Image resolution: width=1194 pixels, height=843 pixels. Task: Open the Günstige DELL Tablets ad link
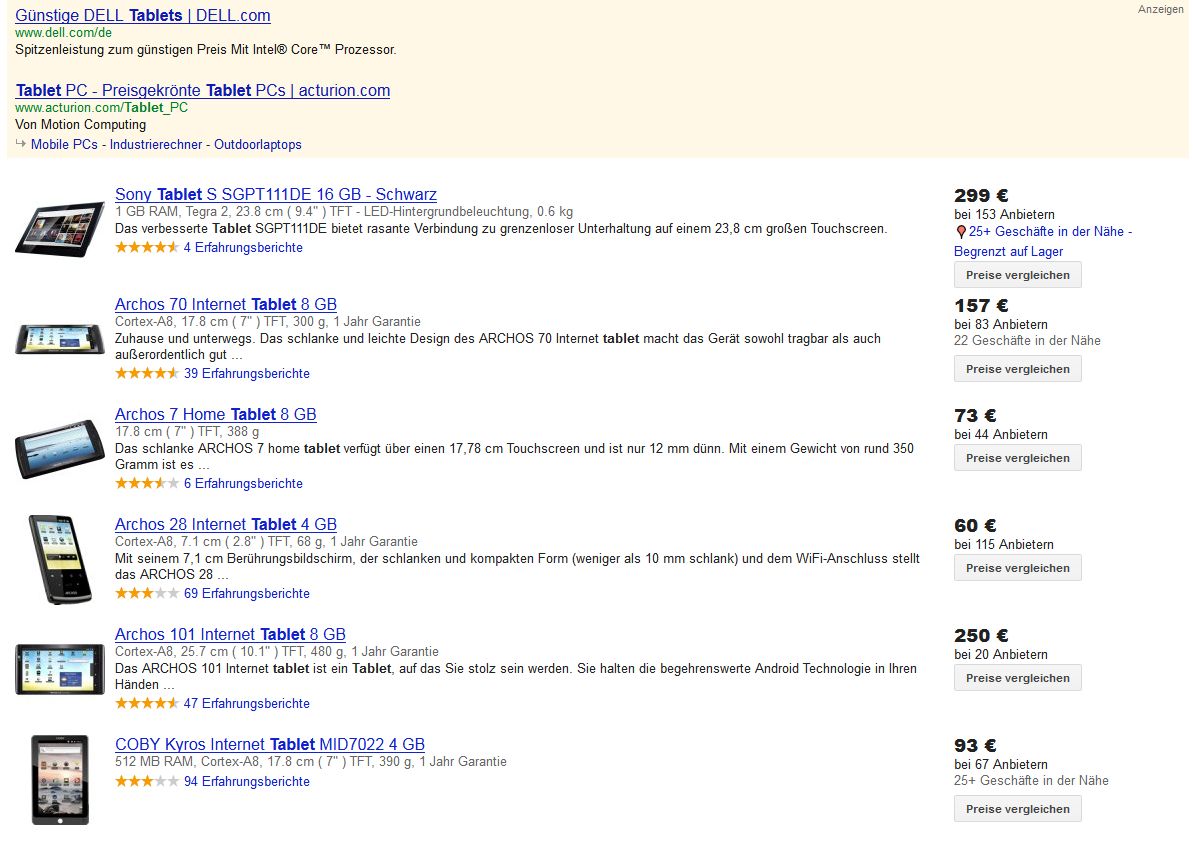142,15
